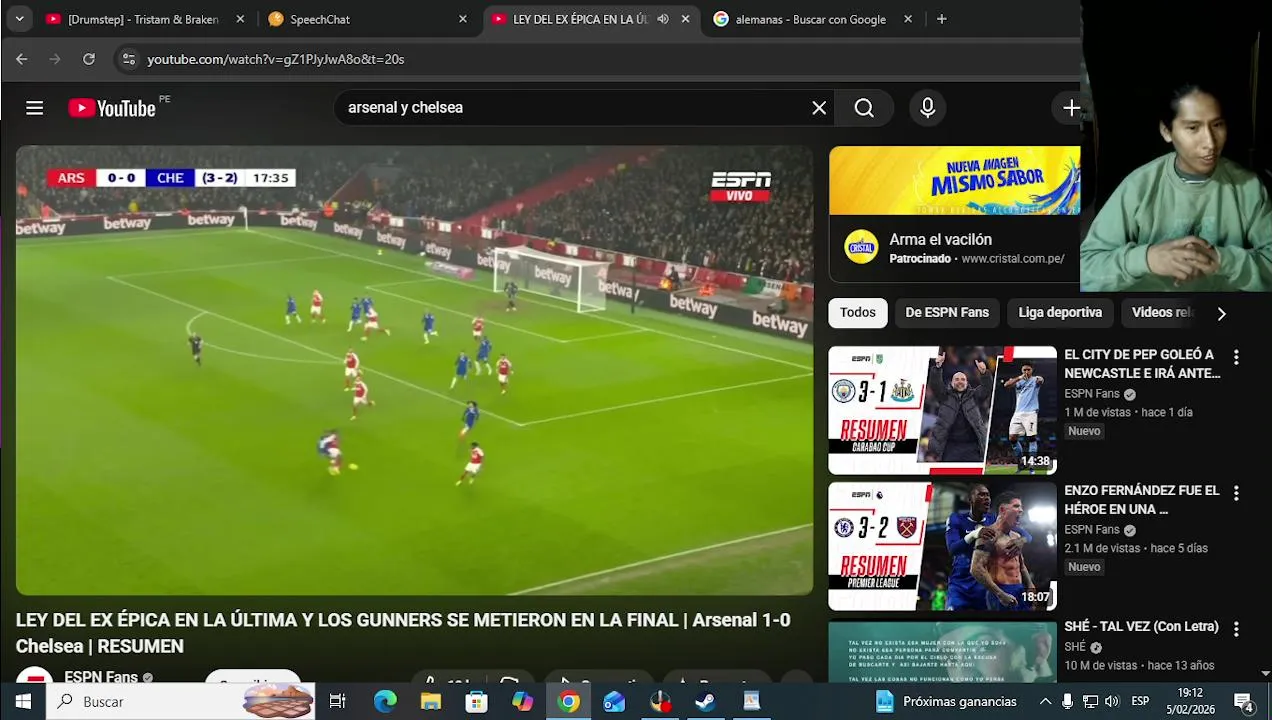The height and width of the screenshot is (720, 1272).
Task: Open Outlook from the taskbar
Action: [x=614, y=702]
